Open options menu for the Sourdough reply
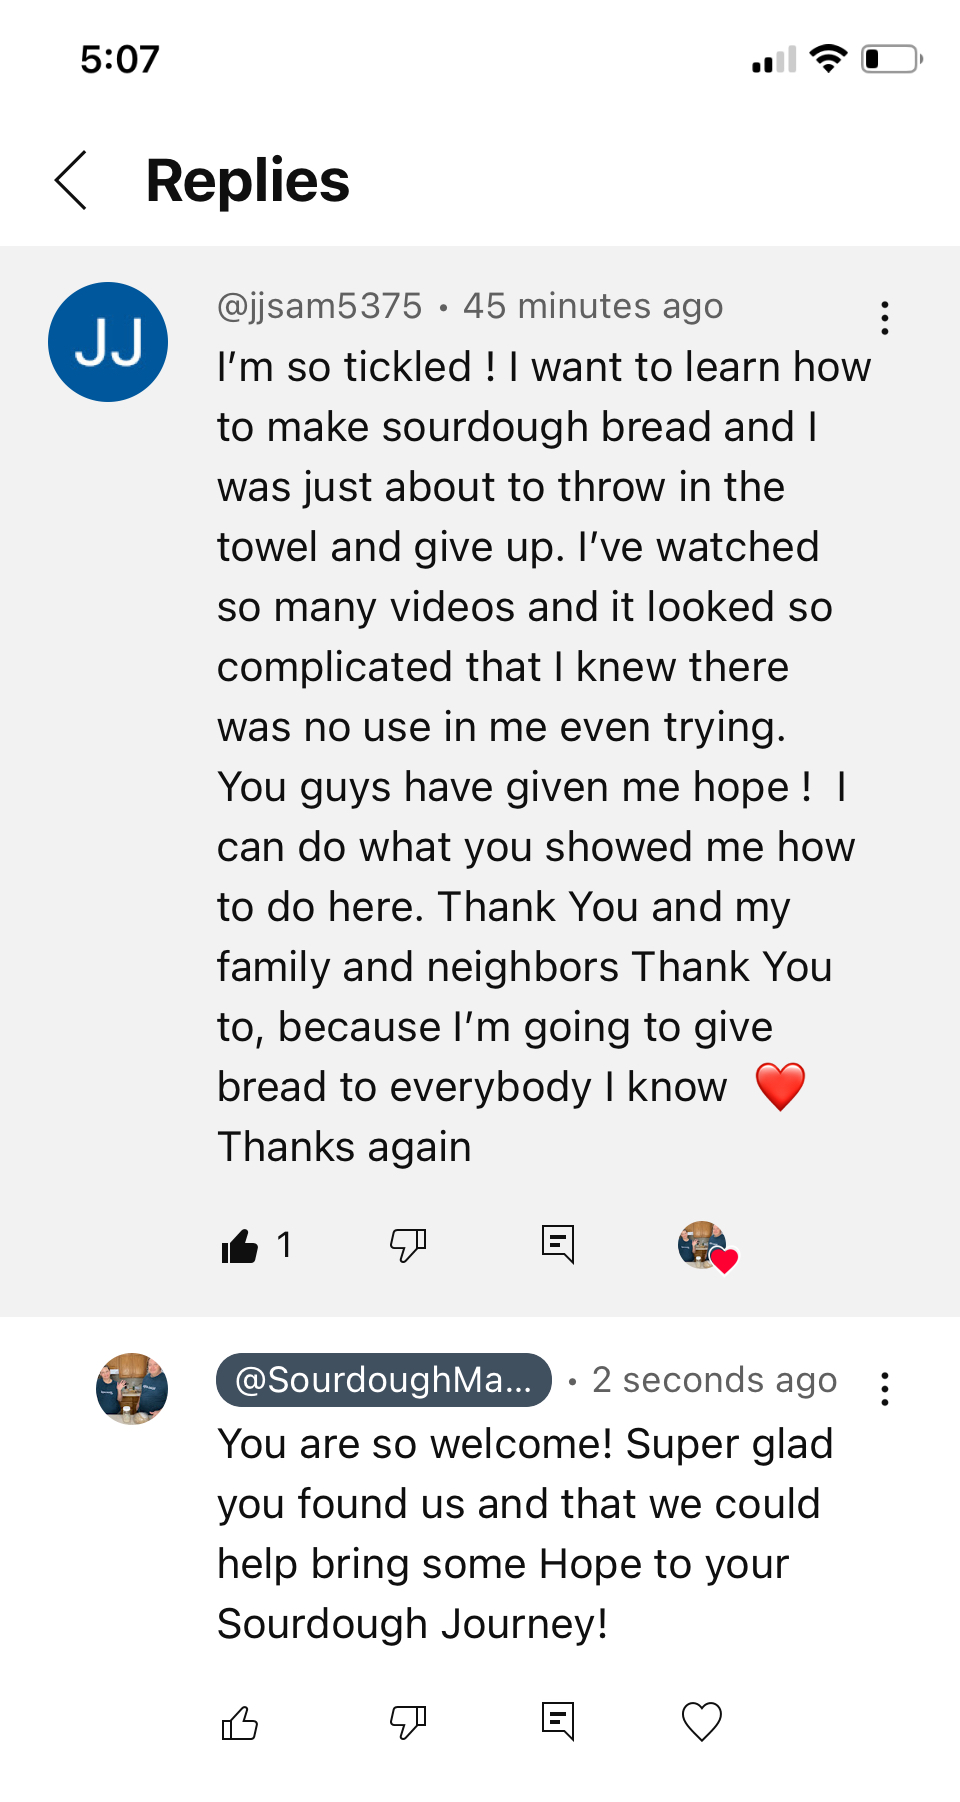The image size is (960, 1802). pyautogui.click(x=884, y=1389)
